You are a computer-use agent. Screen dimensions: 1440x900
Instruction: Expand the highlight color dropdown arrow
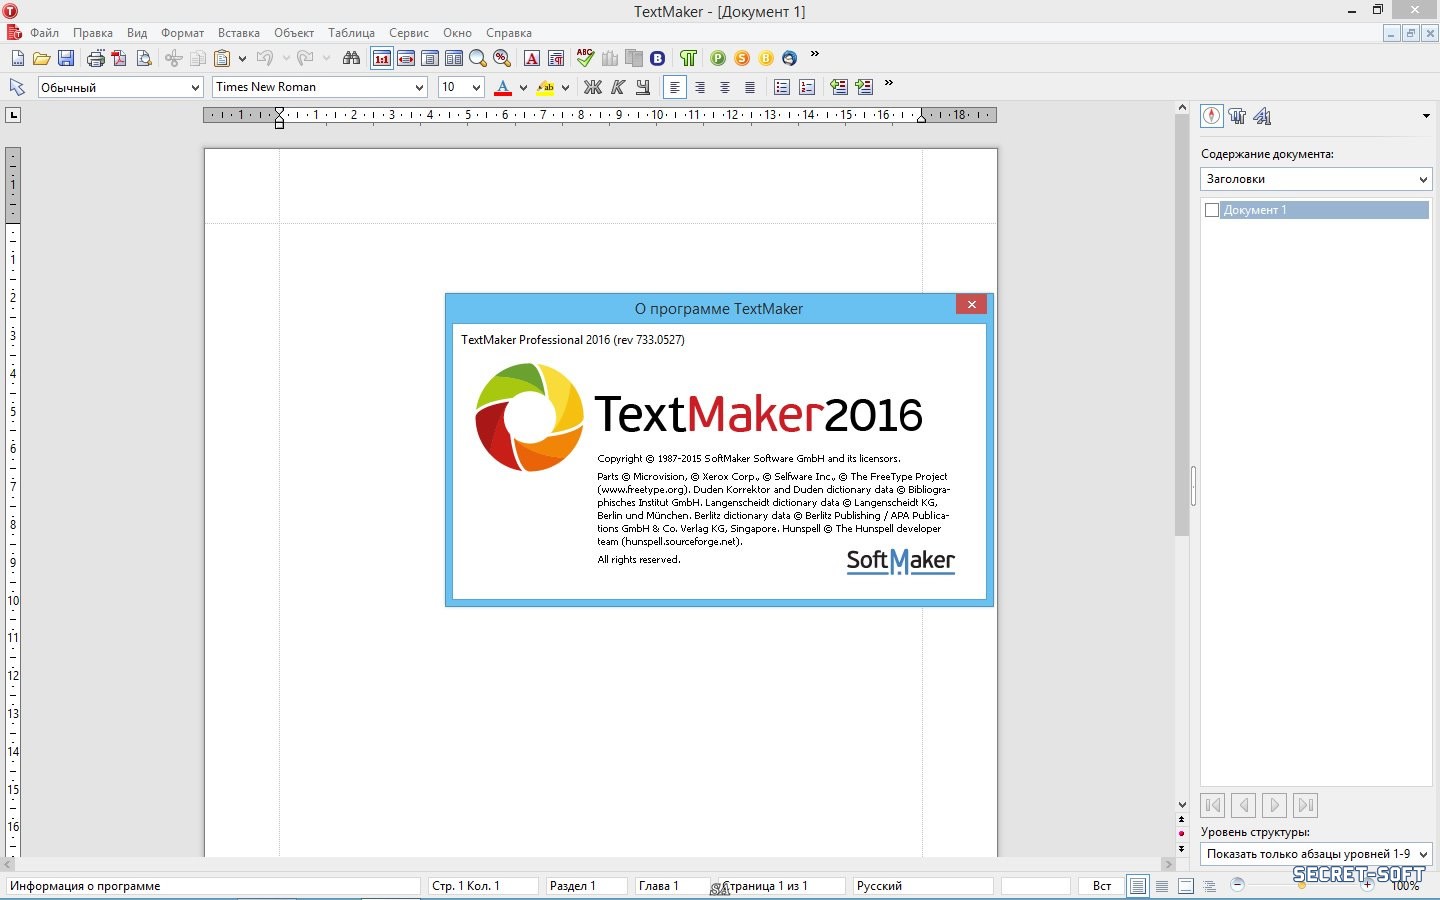pos(565,88)
